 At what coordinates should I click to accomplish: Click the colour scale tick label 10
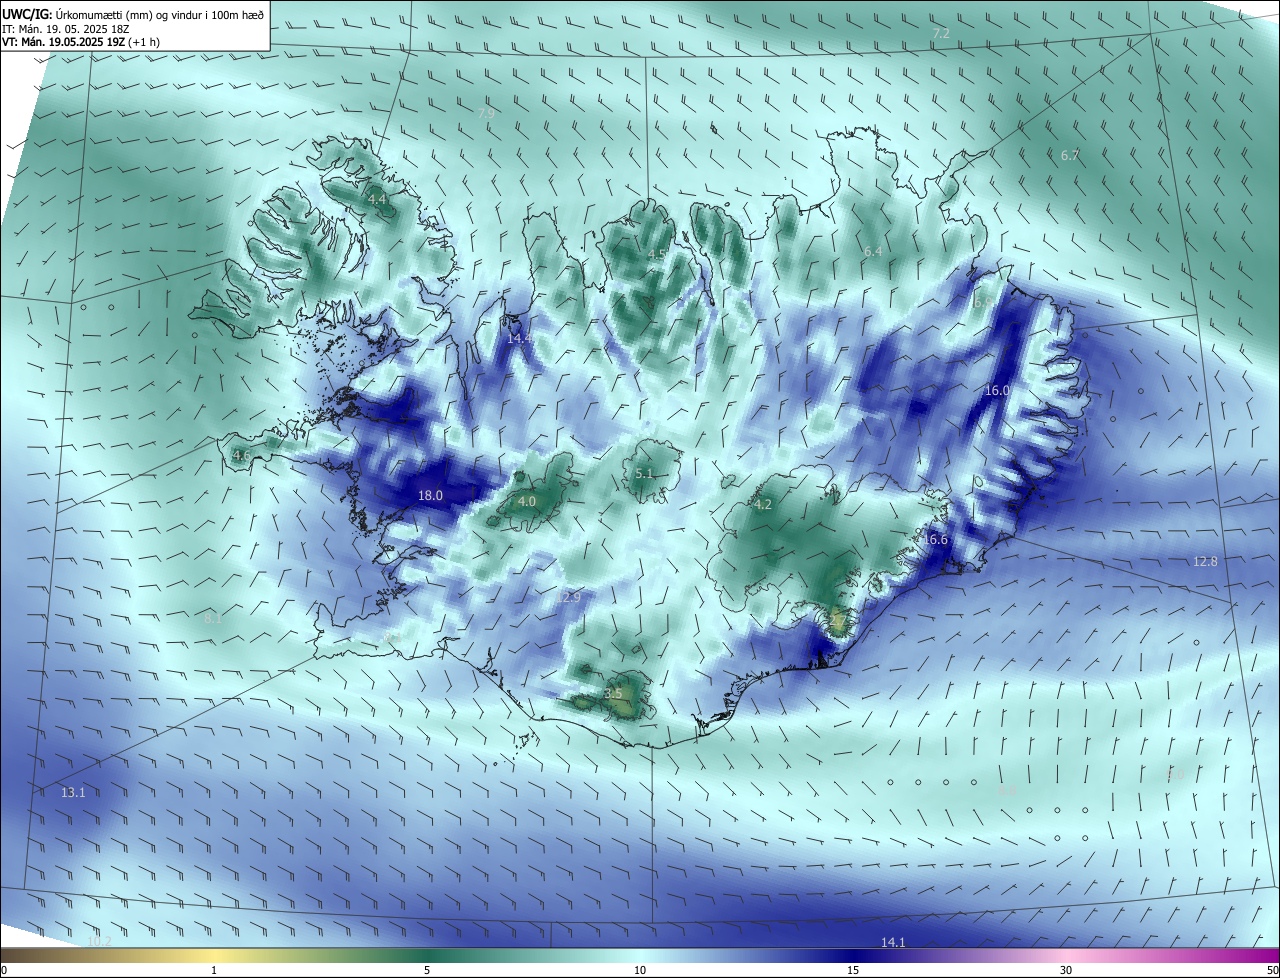[640, 970]
